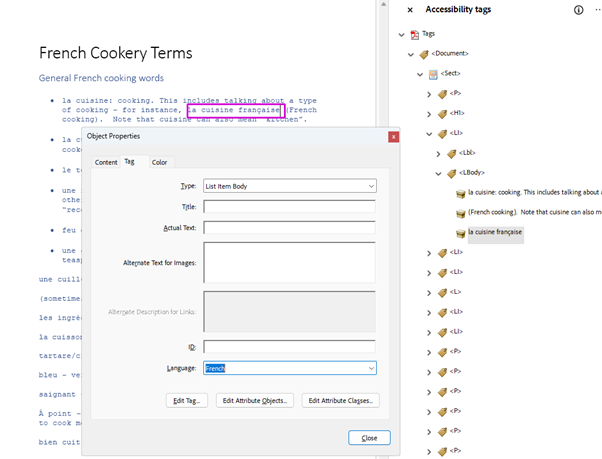Select the PDF Tags root icon
Image resolution: width=602 pixels, height=459 pixels.
[415, 35]
